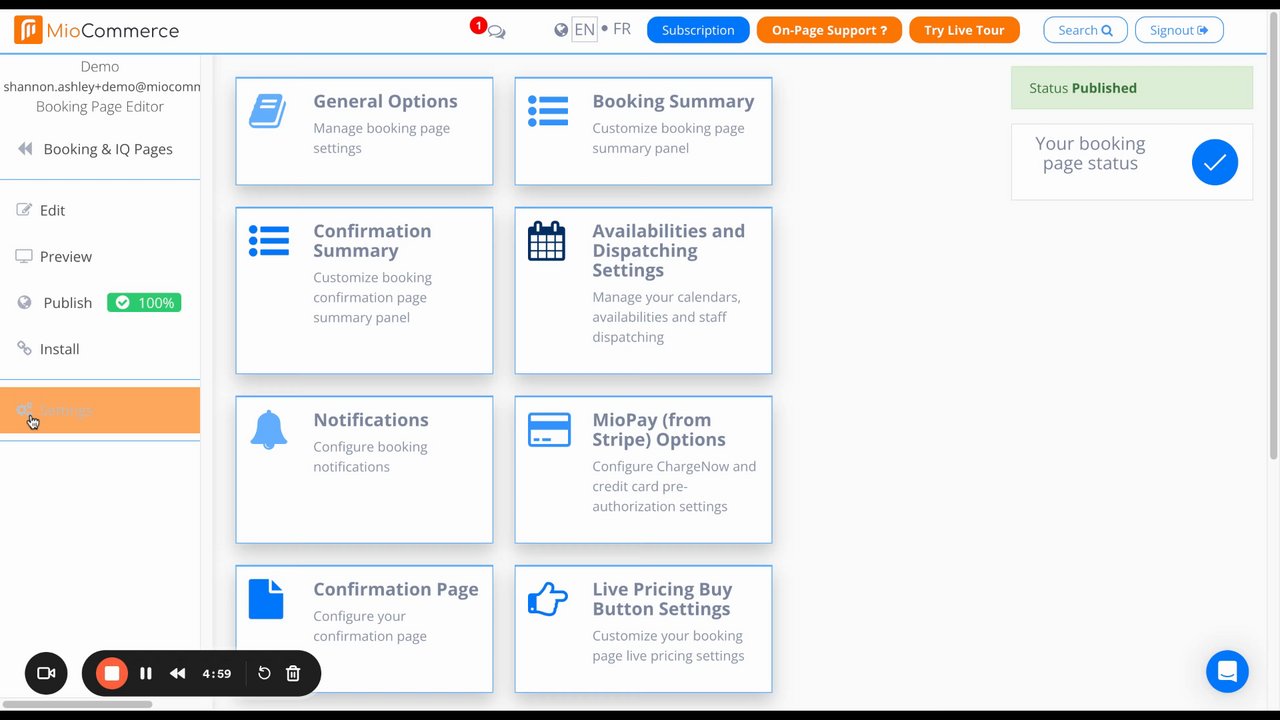Open the Booking Summary title link
Image resolution: width=1280 pixels, height=720 pixels.
tap(673, 101)
